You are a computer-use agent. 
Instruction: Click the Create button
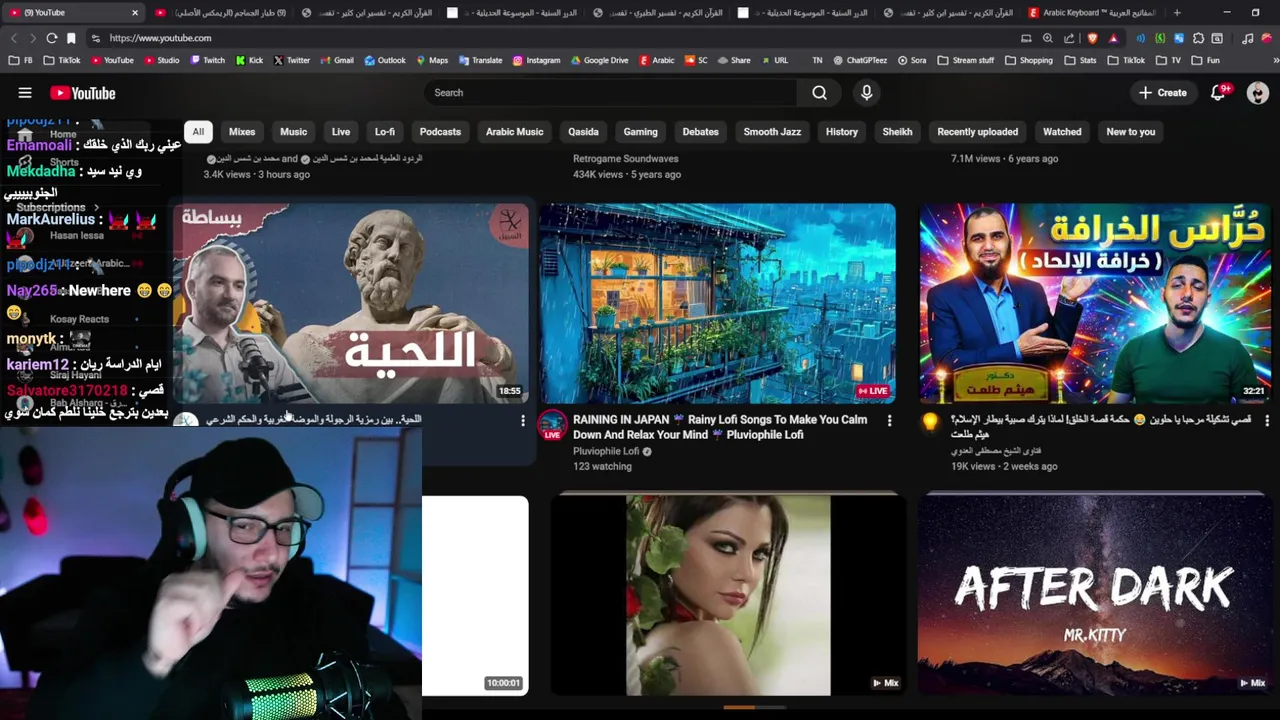(x=1163, y=93)
